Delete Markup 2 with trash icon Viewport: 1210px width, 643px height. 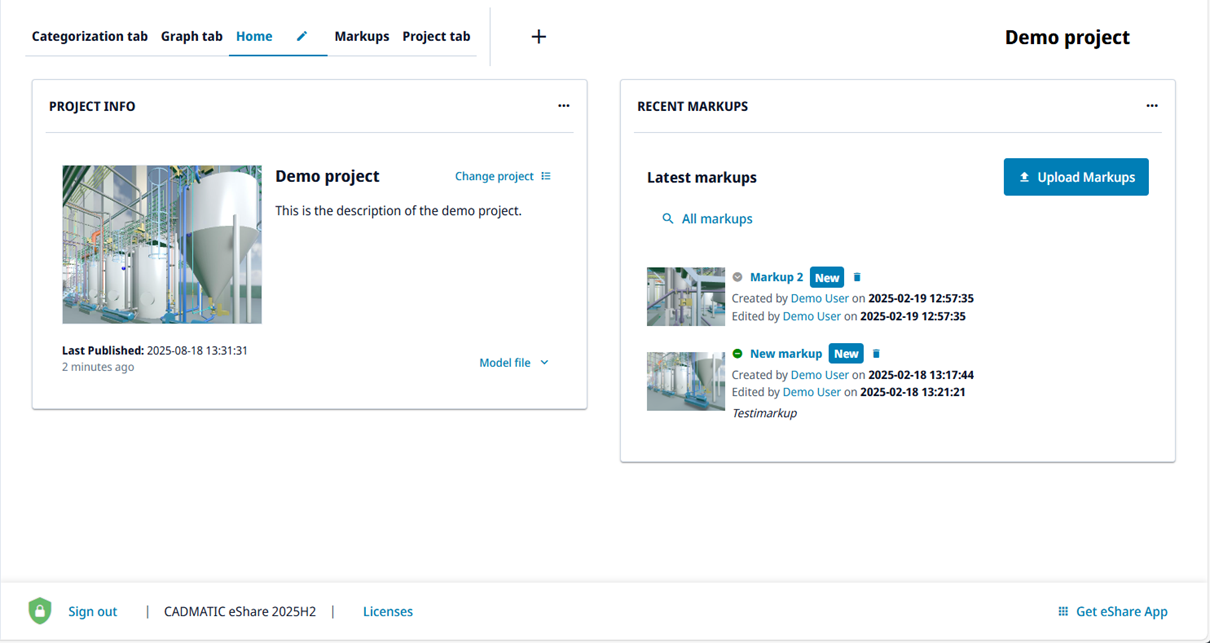(857, 277)
